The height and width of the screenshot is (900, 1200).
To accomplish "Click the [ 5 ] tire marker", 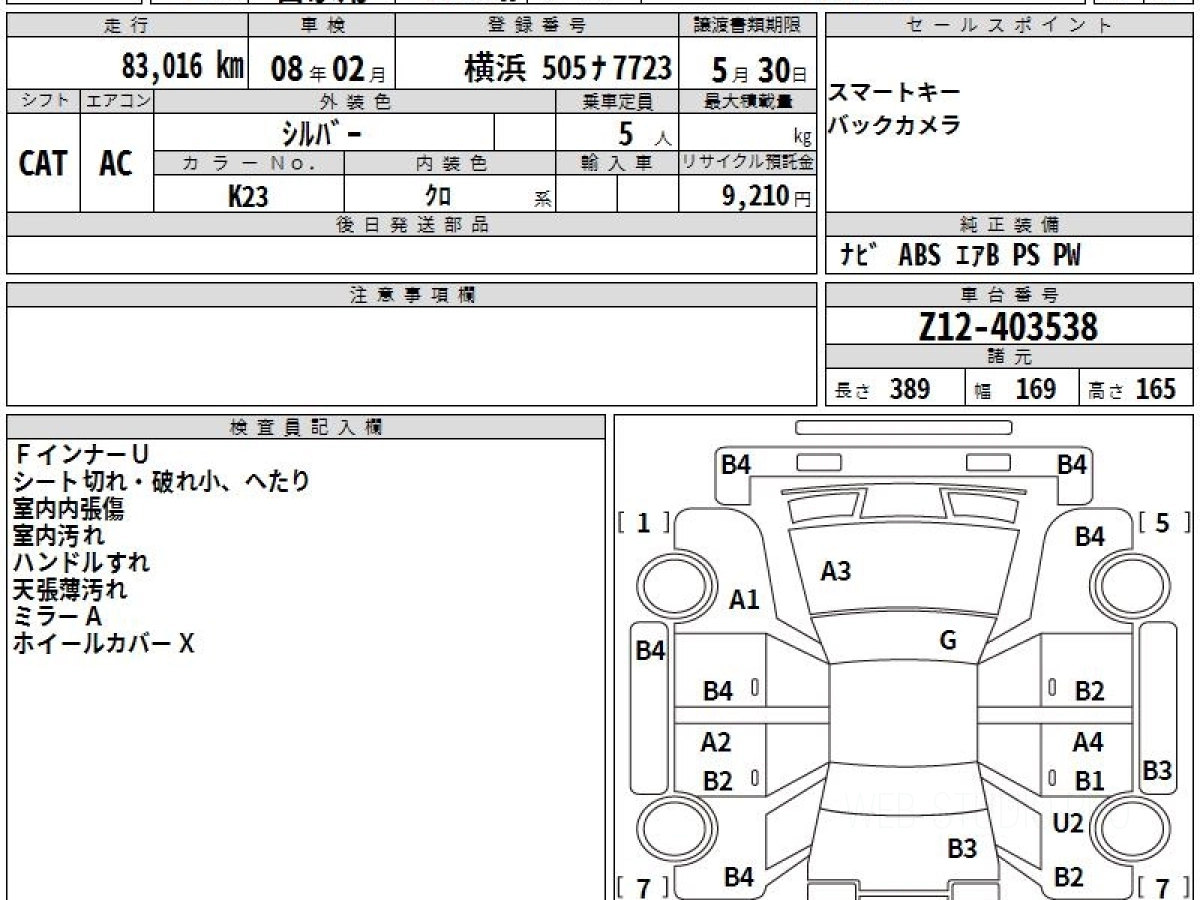I will (x=1165, y=522).
